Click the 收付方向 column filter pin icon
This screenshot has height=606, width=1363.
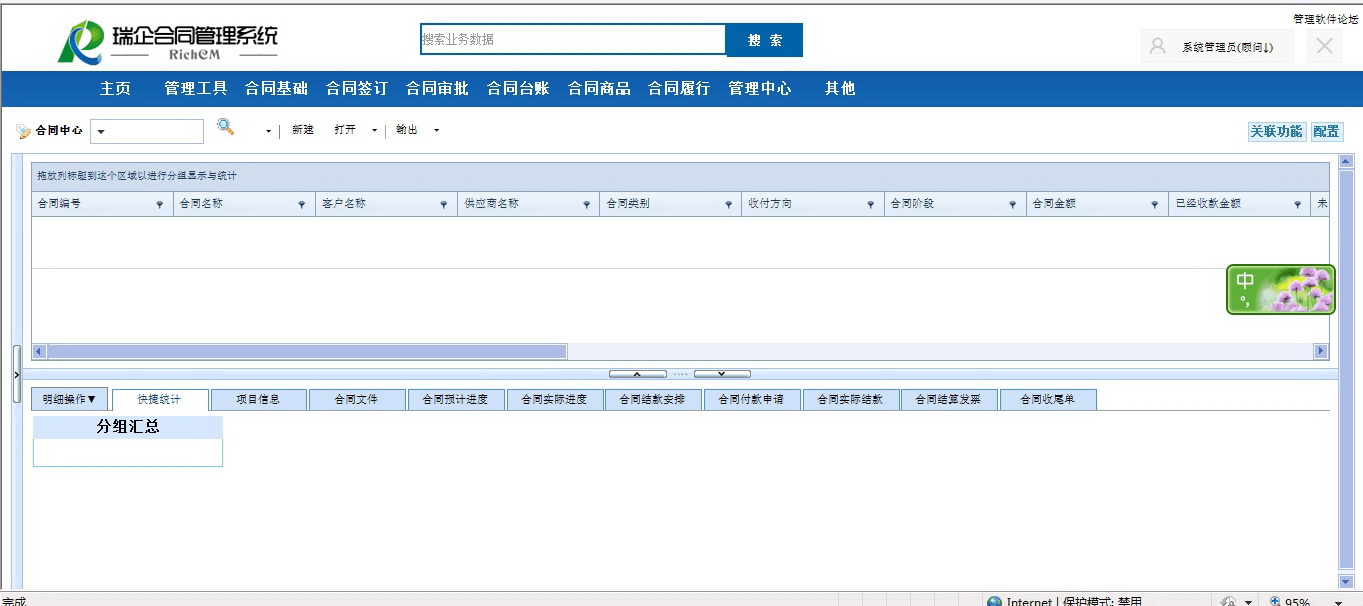coord(871,204)
